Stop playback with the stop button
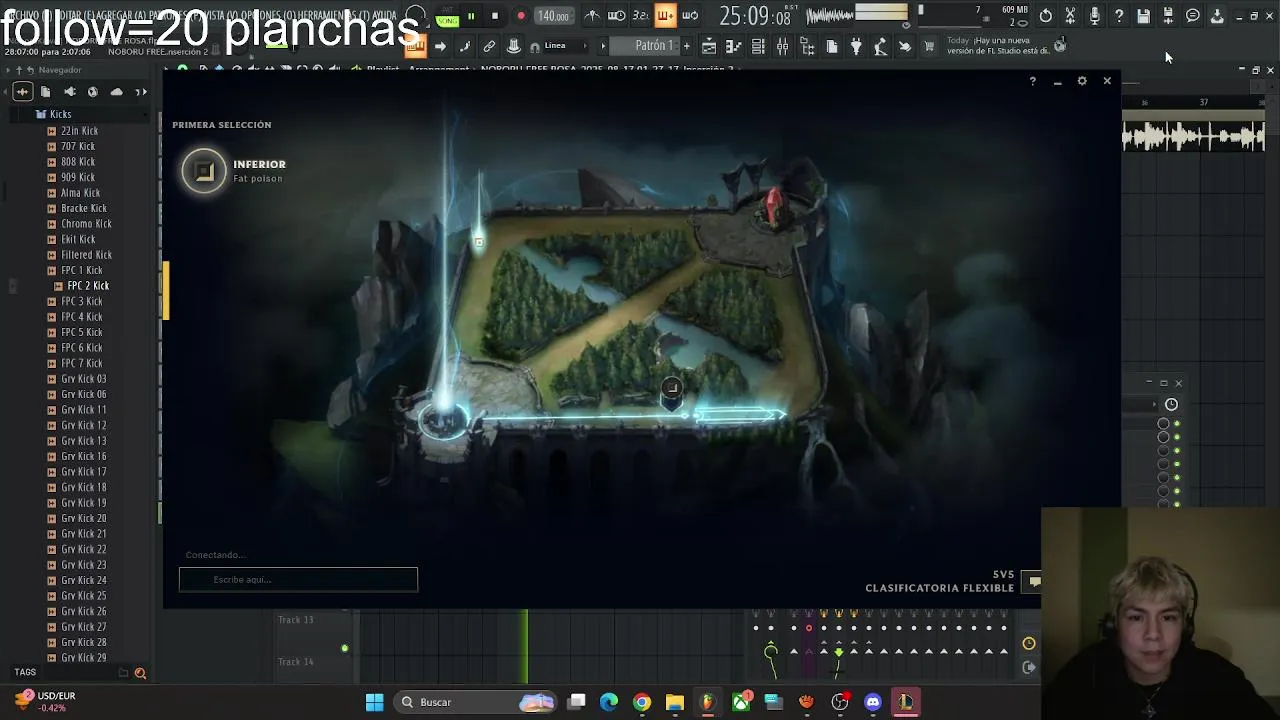Screen dimensions: 1280x720 (x=495, y=16)
